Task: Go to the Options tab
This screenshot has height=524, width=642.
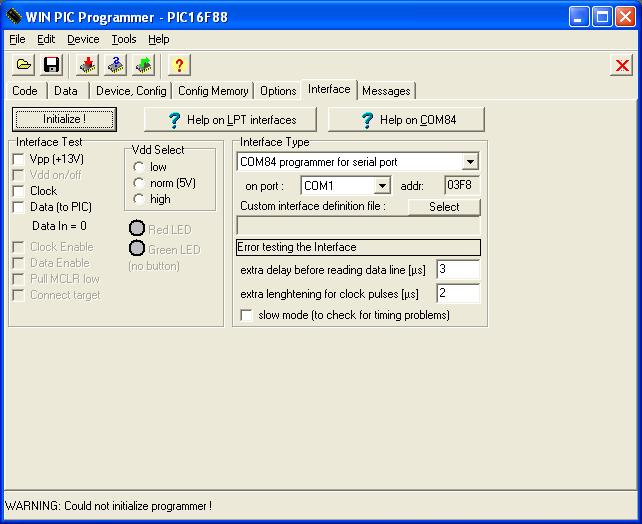Action: click(x=278, y=90)
